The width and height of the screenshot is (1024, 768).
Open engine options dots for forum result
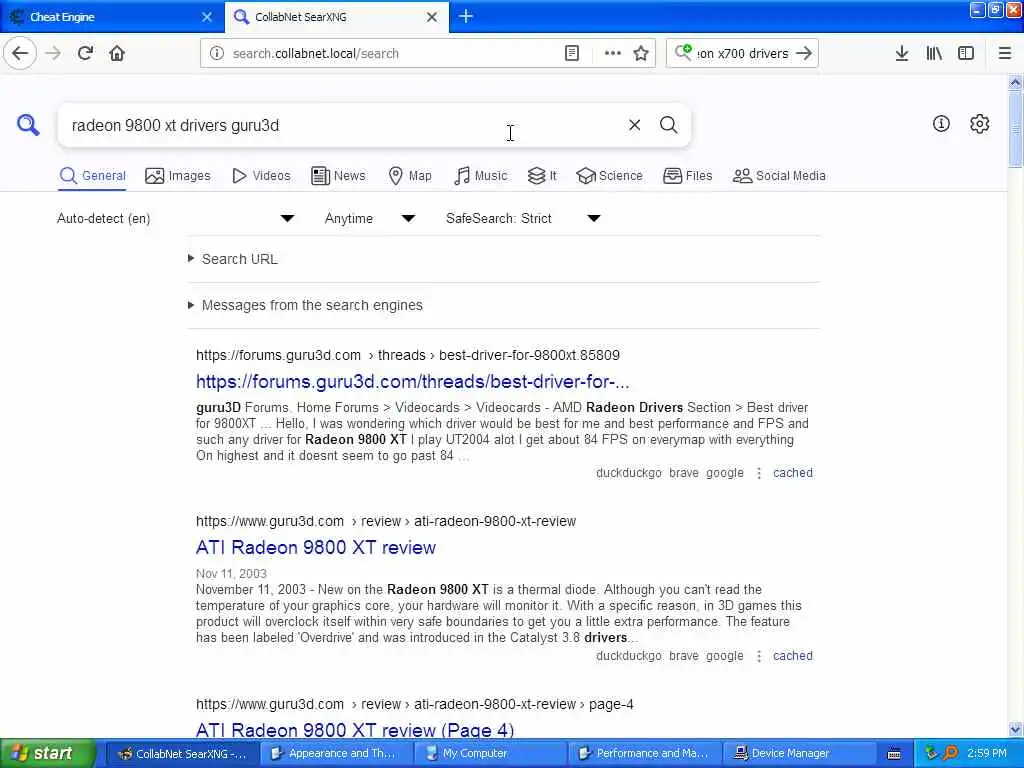(758, 473)
